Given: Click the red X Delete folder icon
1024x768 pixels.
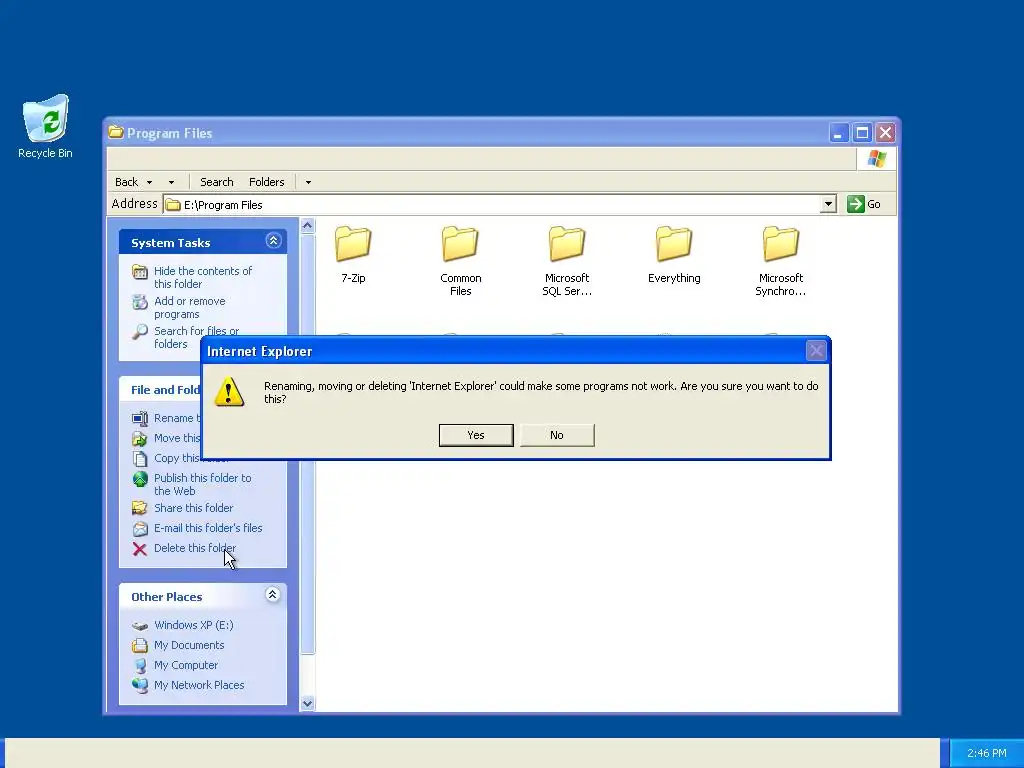Looking at the screenshot, I should coord(140,549).
